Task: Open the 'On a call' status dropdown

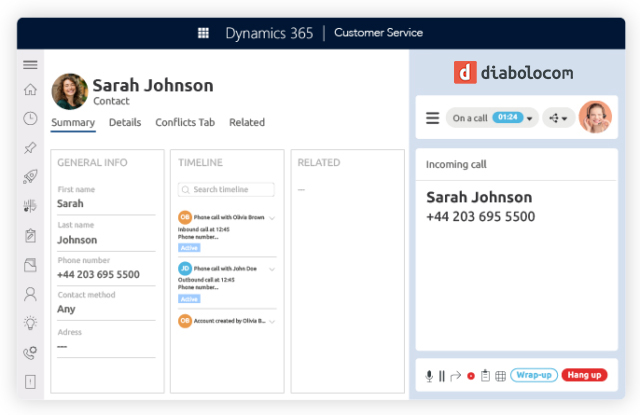Action: coord(492,118)
